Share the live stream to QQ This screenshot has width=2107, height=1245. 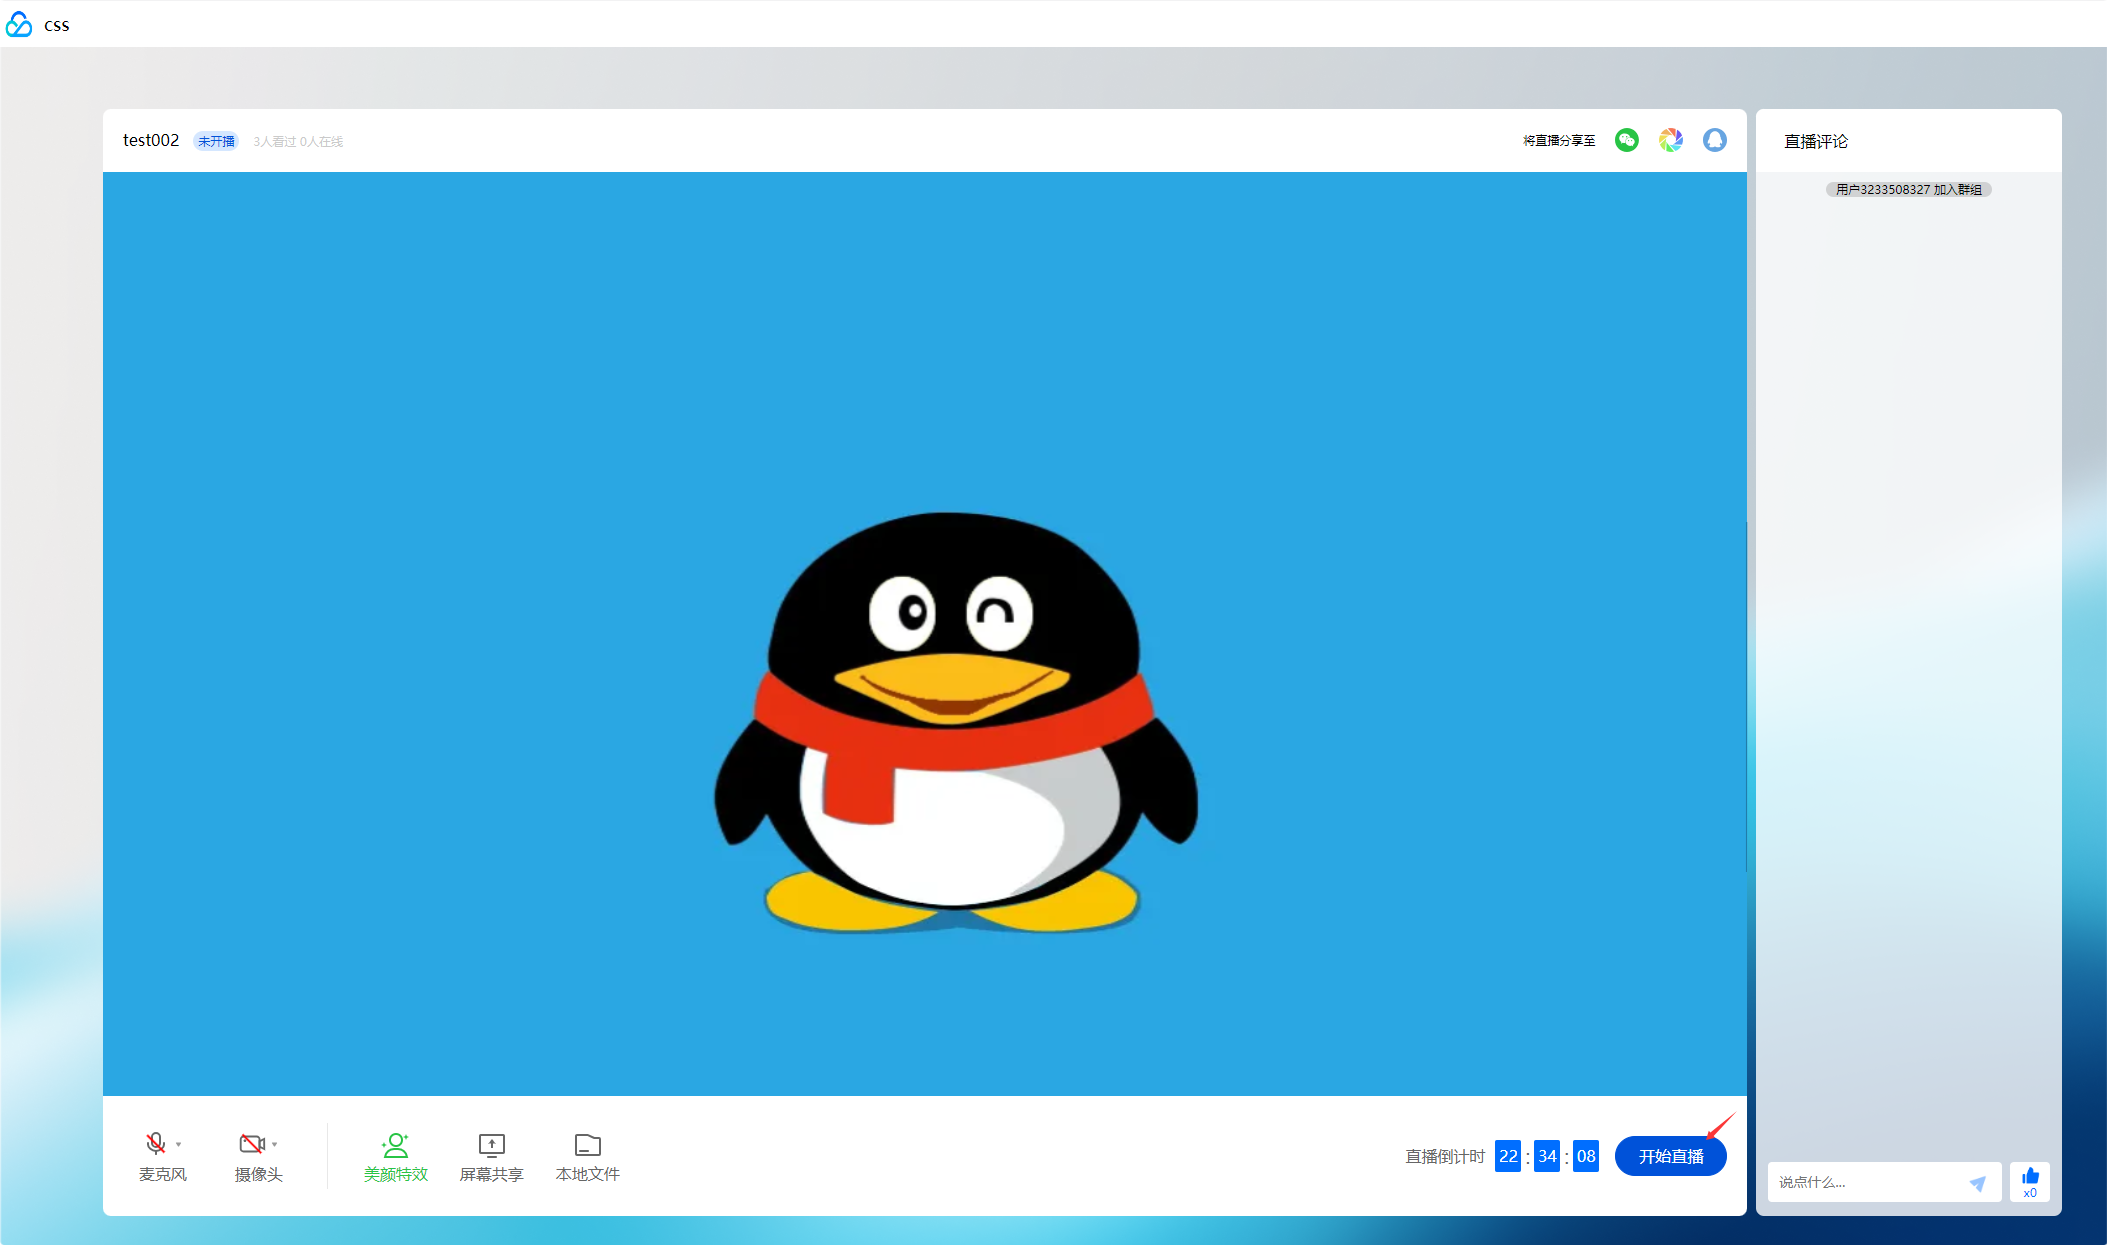tap(1715, 140)
